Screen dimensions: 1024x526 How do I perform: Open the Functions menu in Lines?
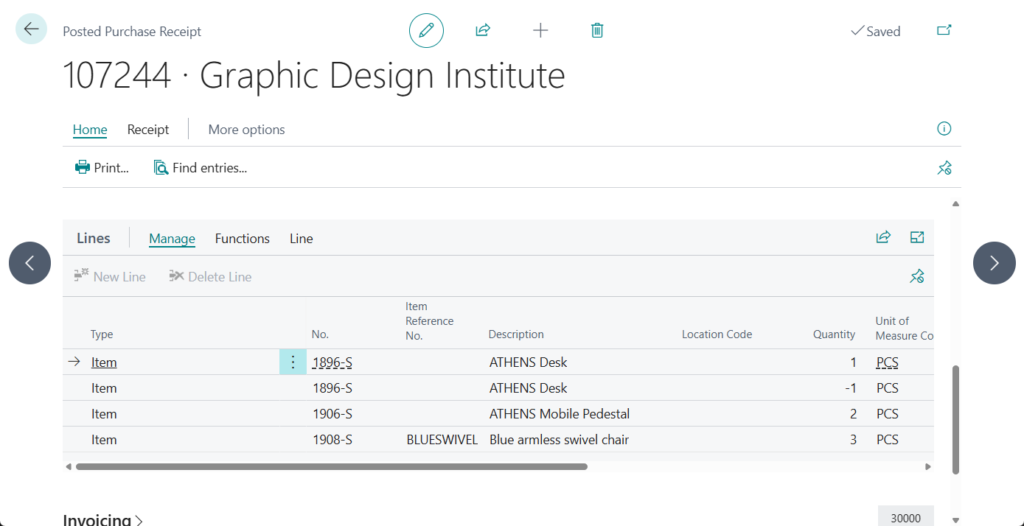[242, 238]
